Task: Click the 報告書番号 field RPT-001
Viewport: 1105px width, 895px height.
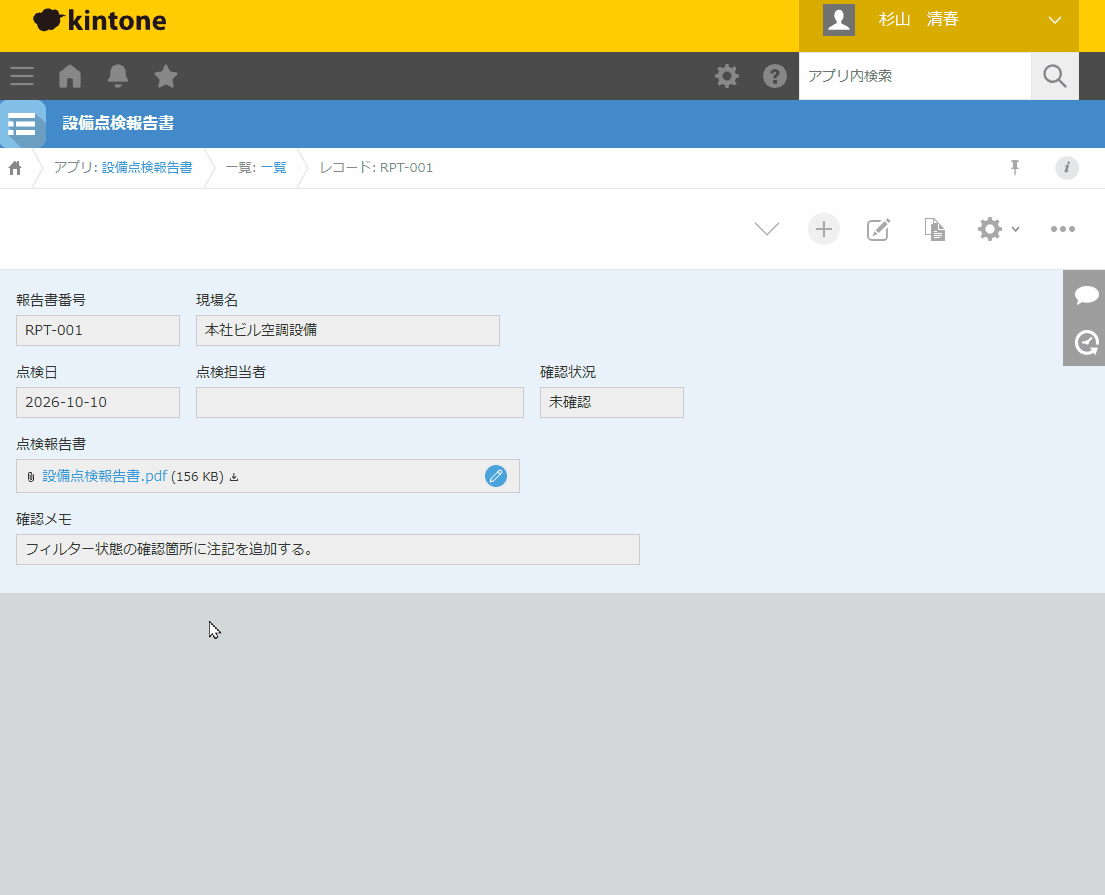Action: pyautogui.click(x=98, y=331)
